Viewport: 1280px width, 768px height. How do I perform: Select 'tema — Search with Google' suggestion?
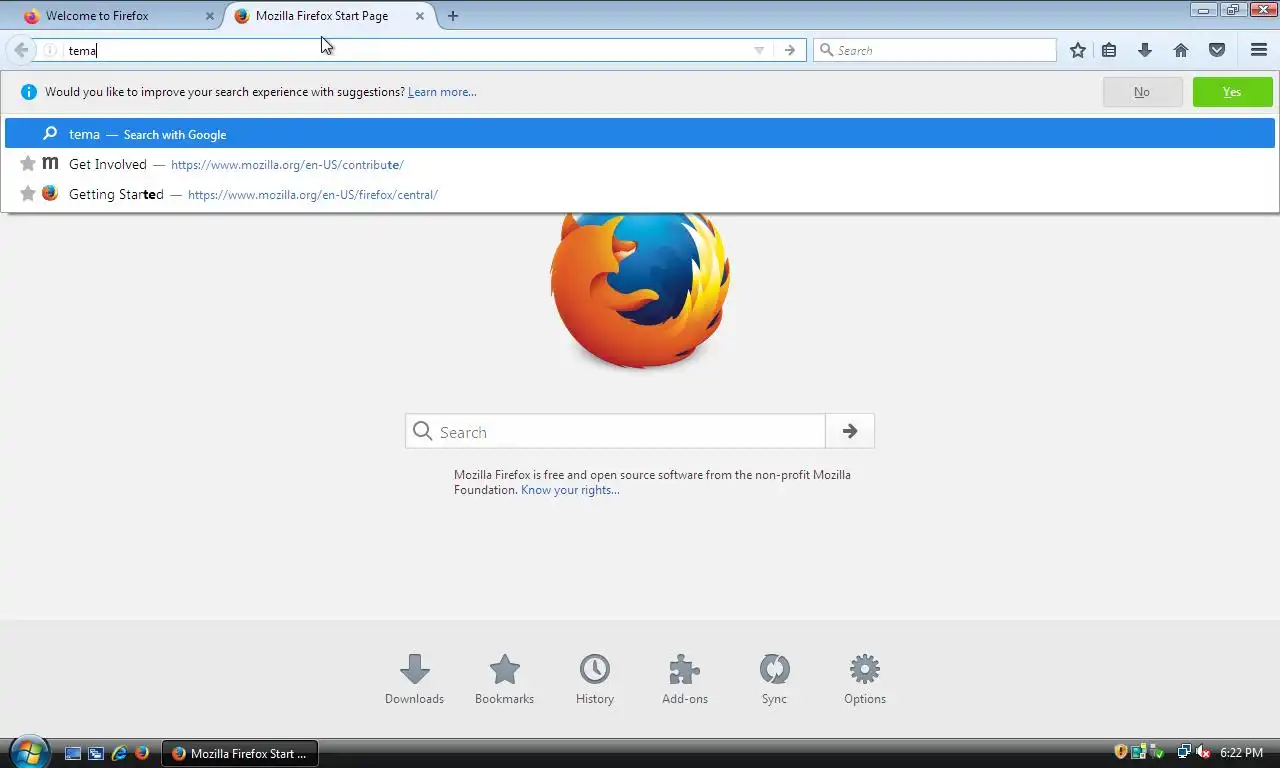coord(640,134)
